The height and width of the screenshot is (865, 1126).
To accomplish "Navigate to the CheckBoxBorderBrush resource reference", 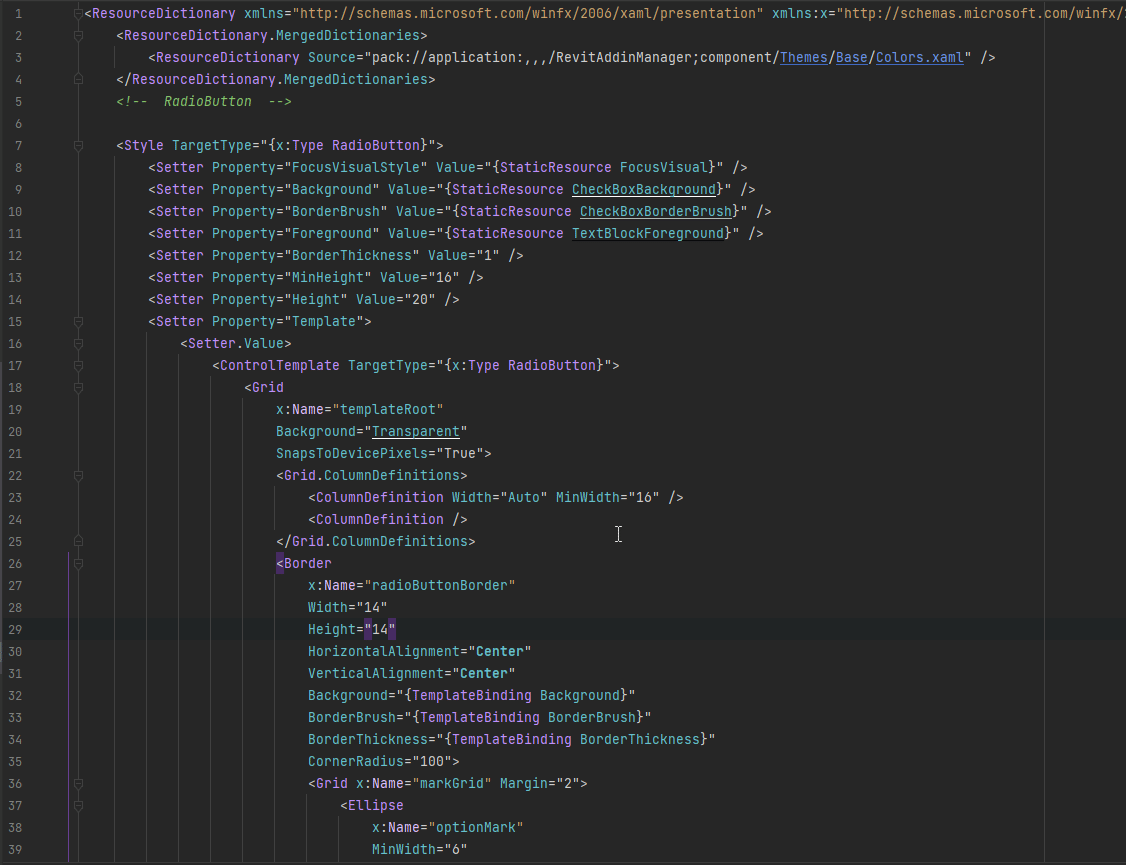I will pos(656,212).
